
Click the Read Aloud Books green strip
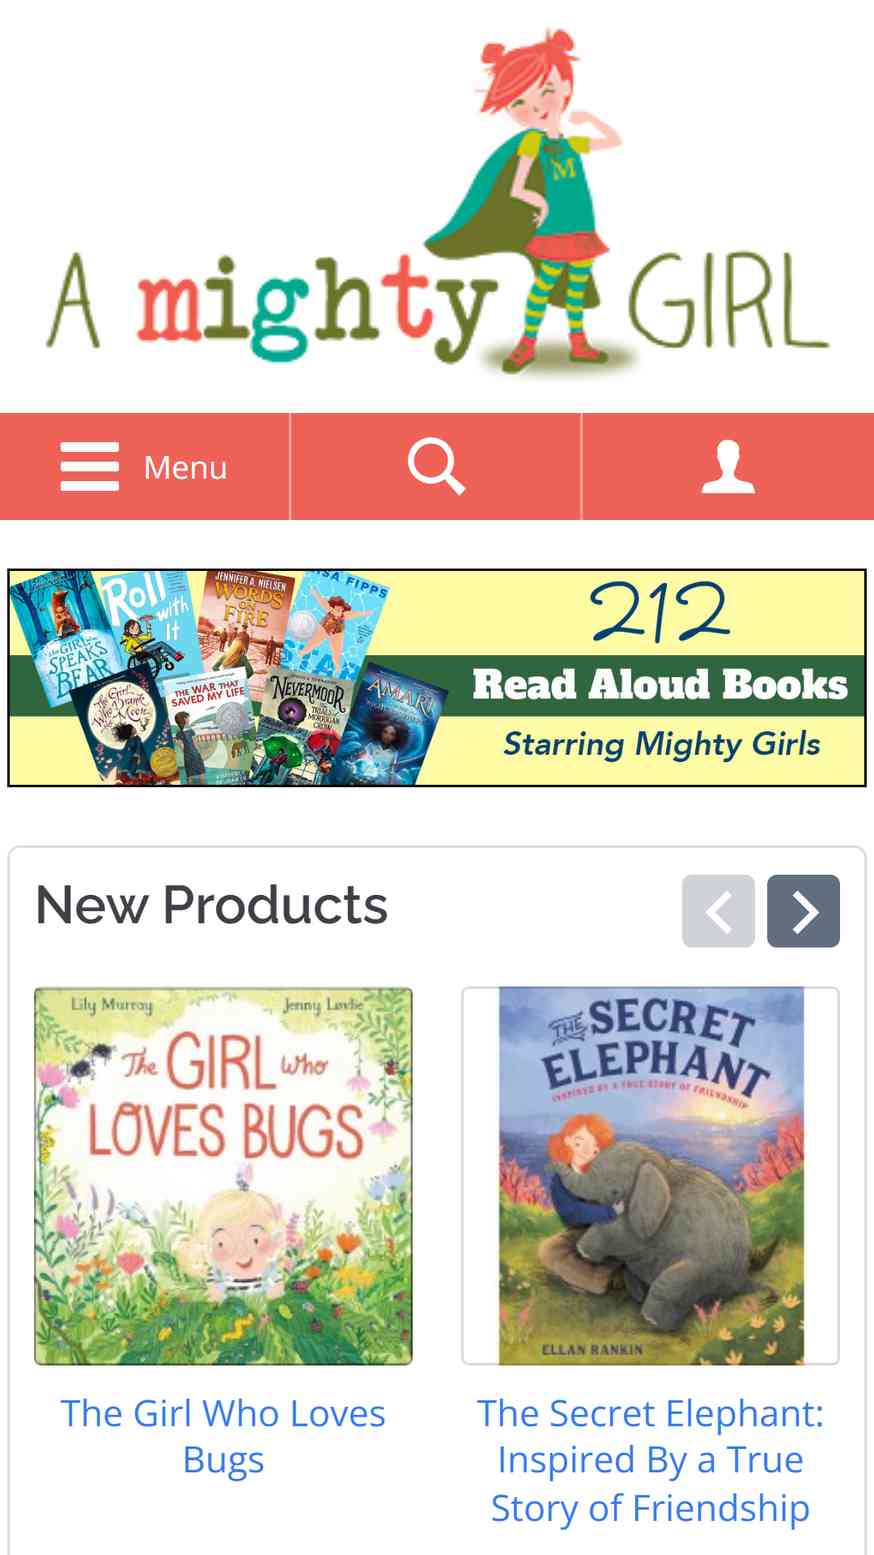click(660, 685)
